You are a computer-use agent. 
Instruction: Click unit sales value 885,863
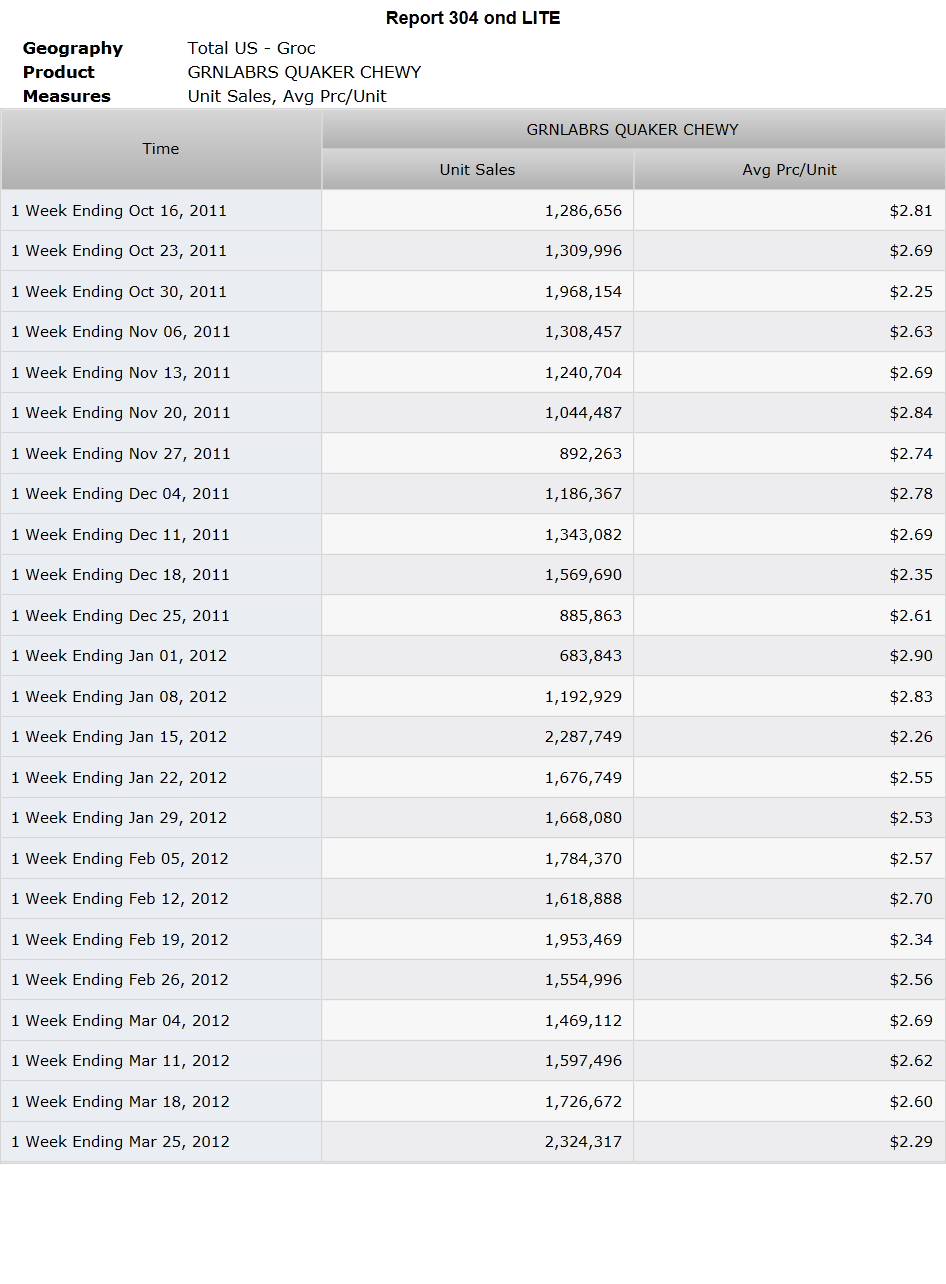tap(590, 616)
